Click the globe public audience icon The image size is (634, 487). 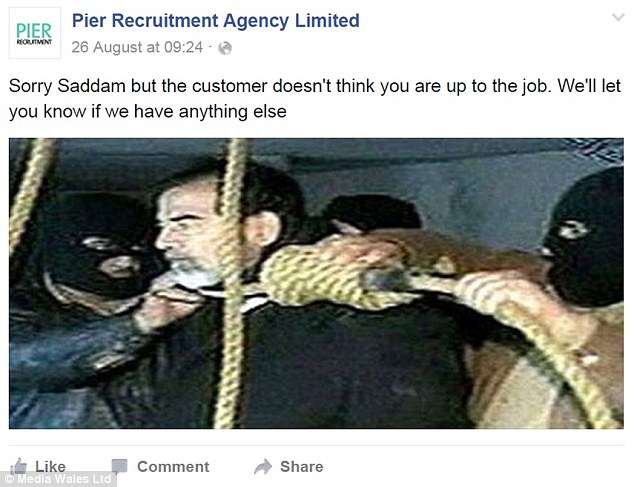click(x=225, y=48)
